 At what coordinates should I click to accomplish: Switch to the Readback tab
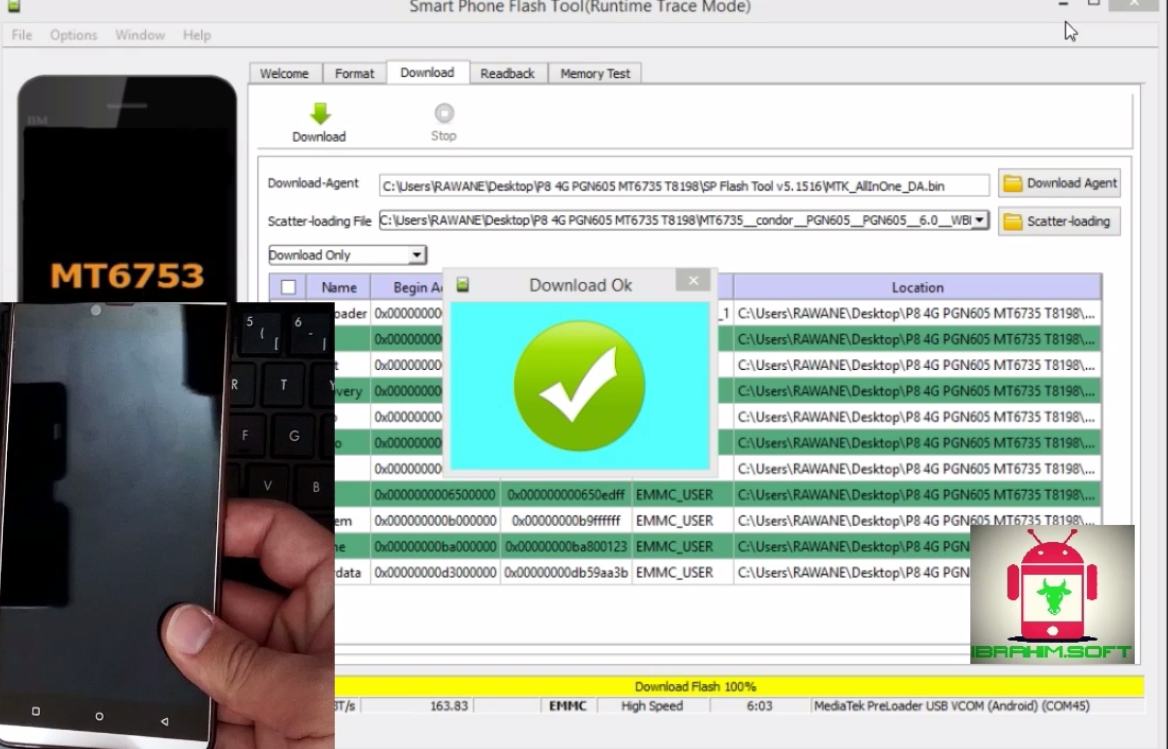click(x=507, y=74)
